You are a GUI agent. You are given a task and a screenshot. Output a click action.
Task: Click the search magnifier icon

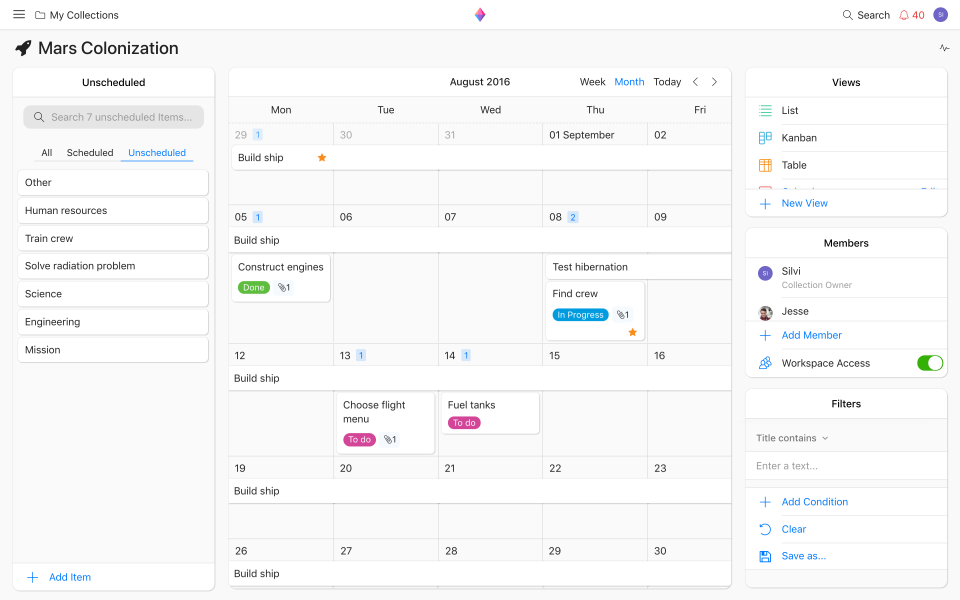[848, 15]
